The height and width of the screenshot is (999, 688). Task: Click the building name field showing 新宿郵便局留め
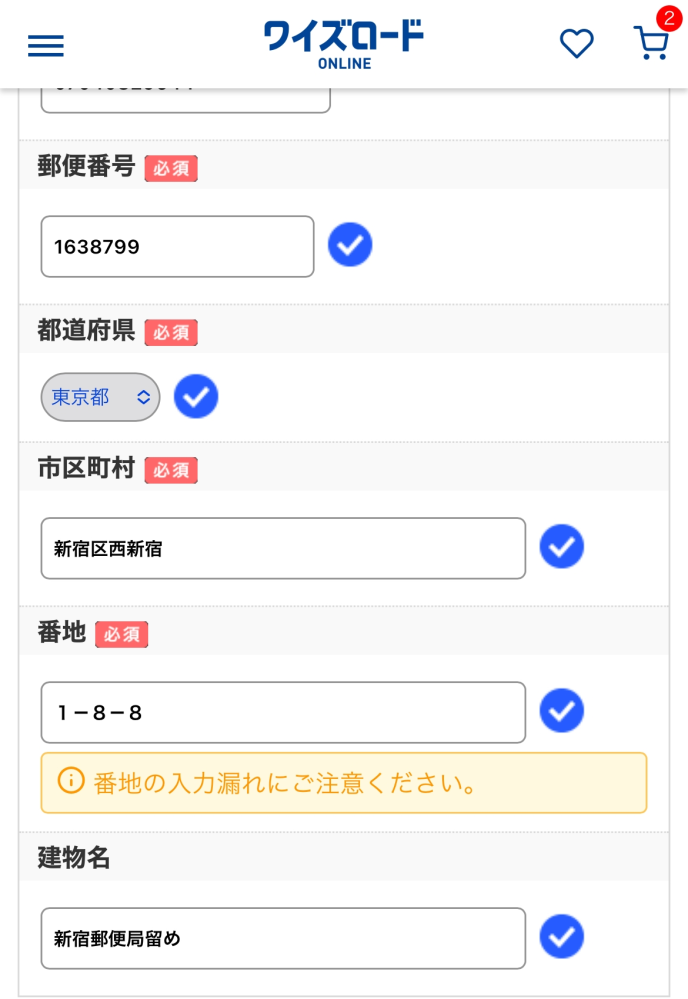pyautogui.click(x=283, y=938)
